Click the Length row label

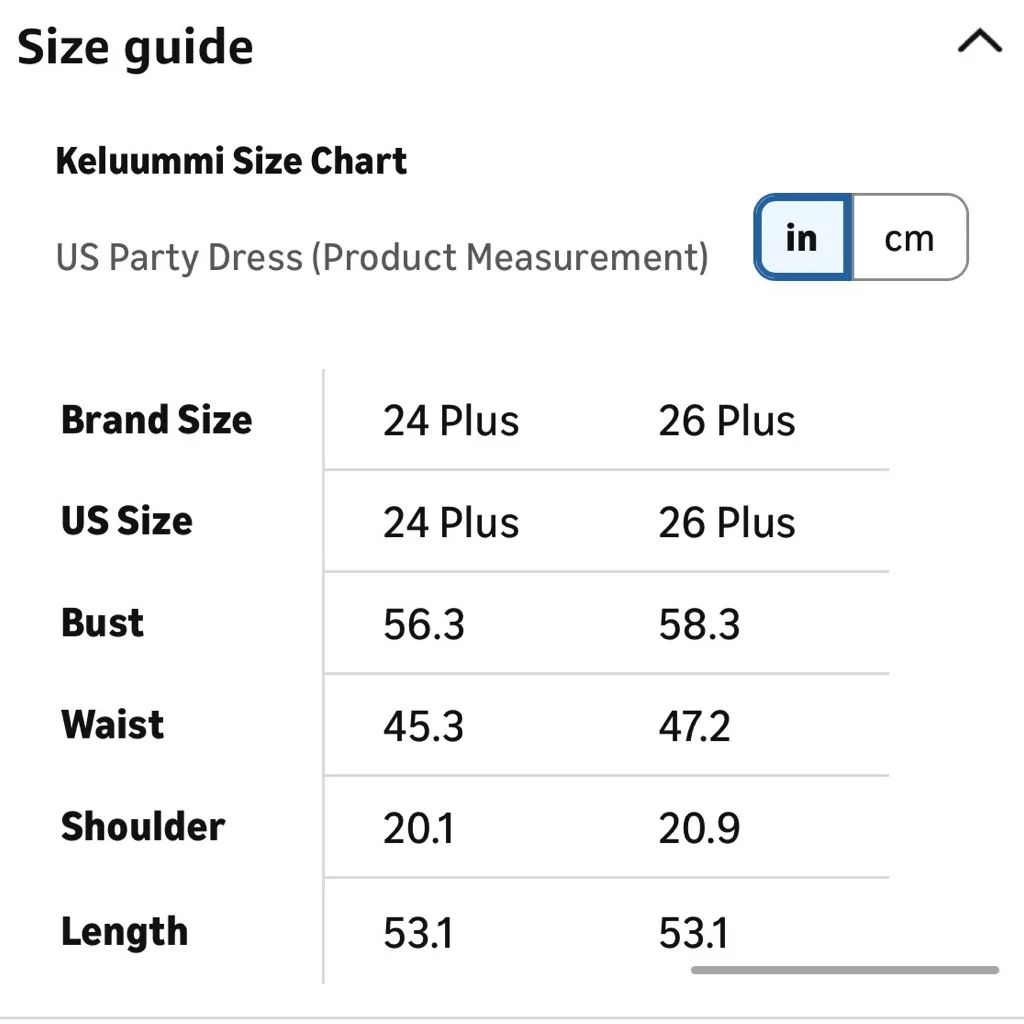(x=125, y=932)
